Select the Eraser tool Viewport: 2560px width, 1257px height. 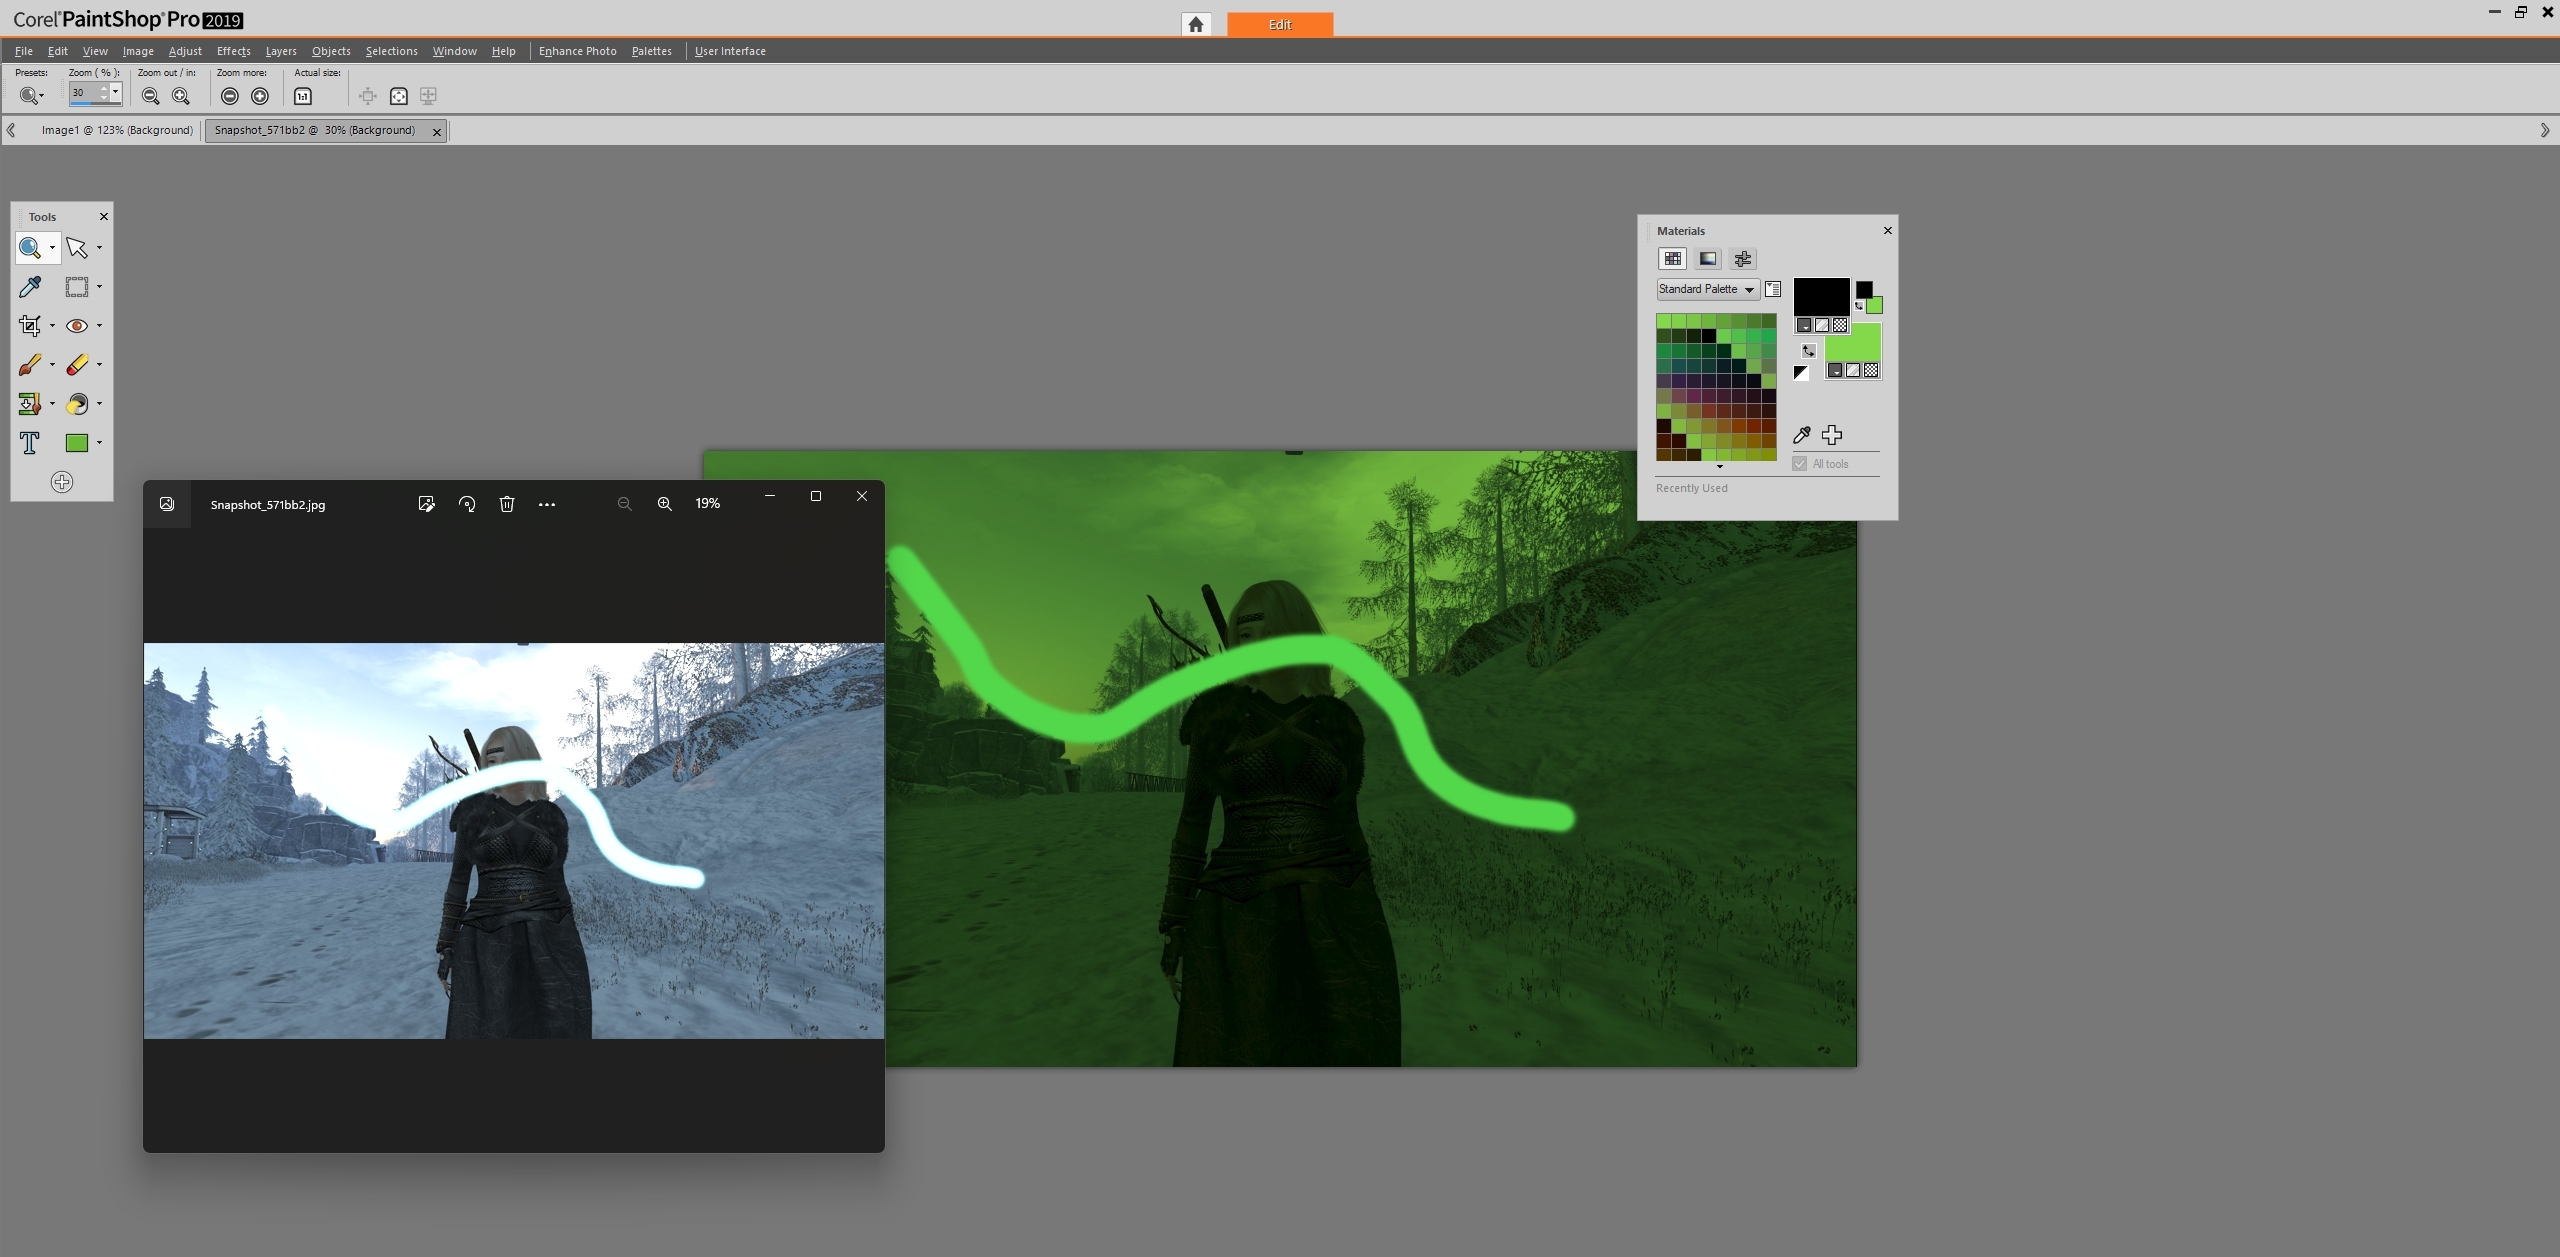tap(77, 365)
